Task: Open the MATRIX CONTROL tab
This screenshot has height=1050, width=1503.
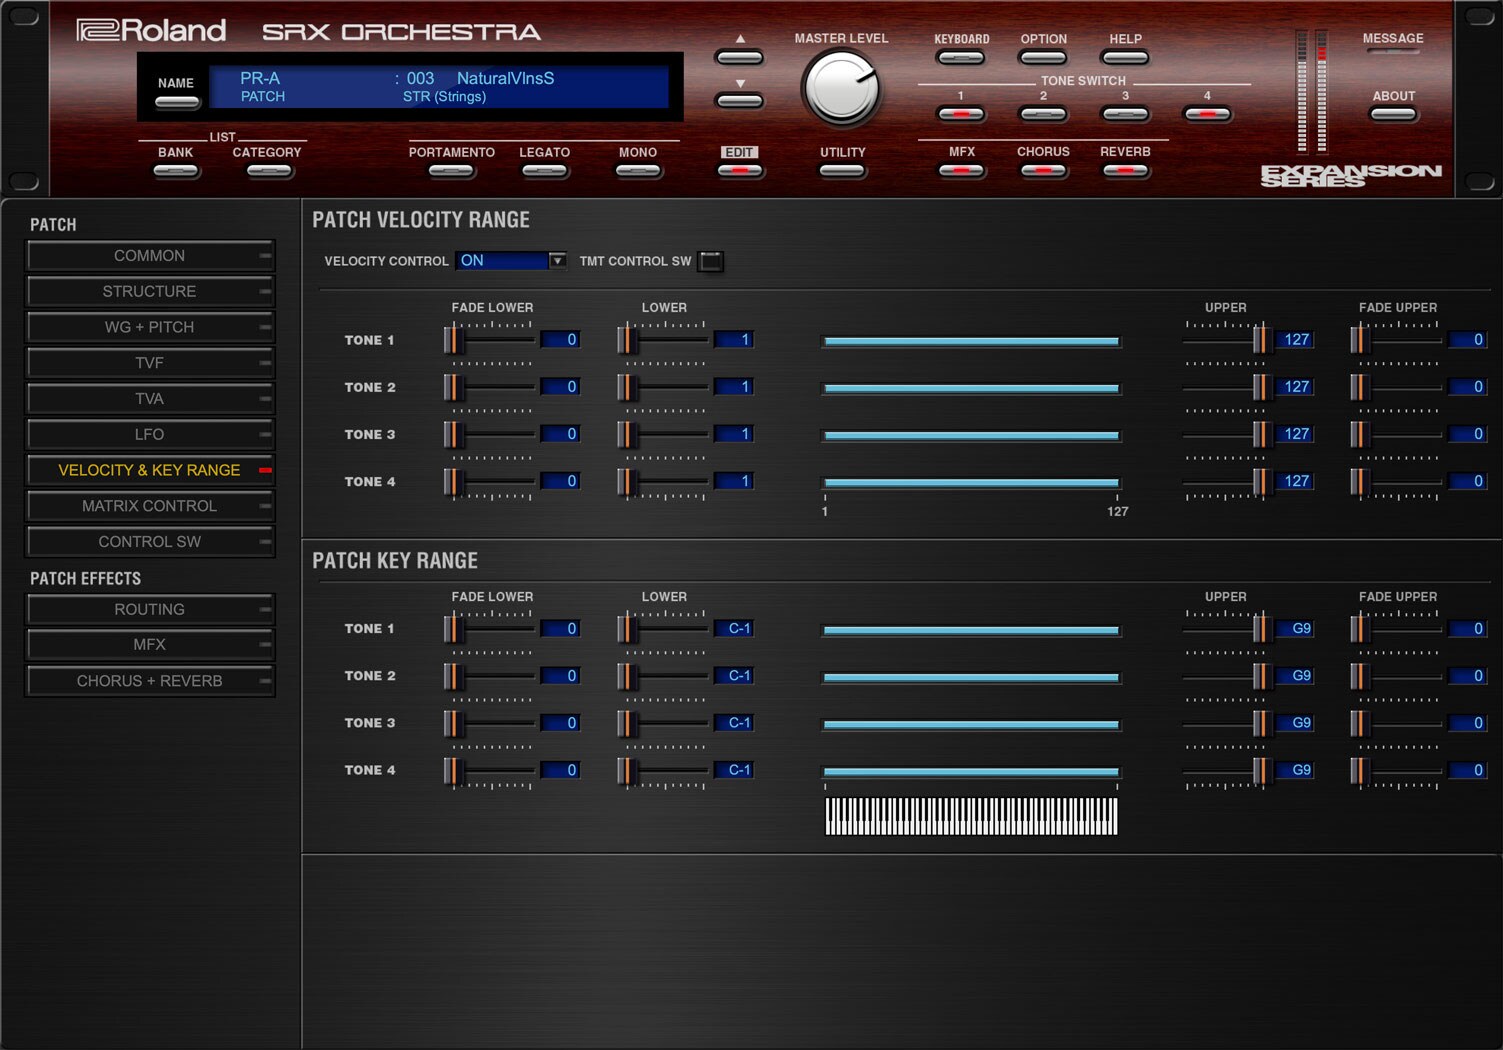Action: tap(150, 506)
